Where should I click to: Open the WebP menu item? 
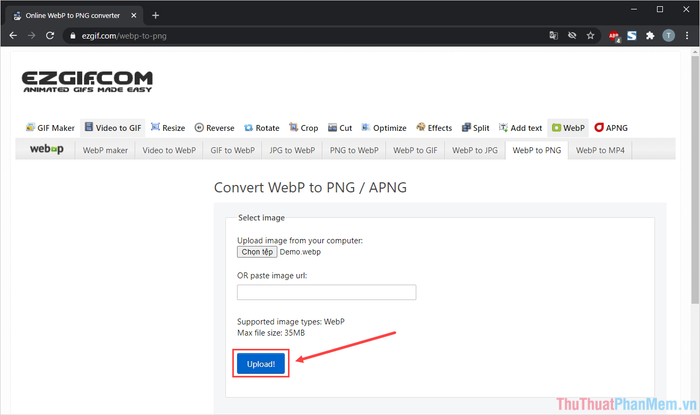coord(568,128)
